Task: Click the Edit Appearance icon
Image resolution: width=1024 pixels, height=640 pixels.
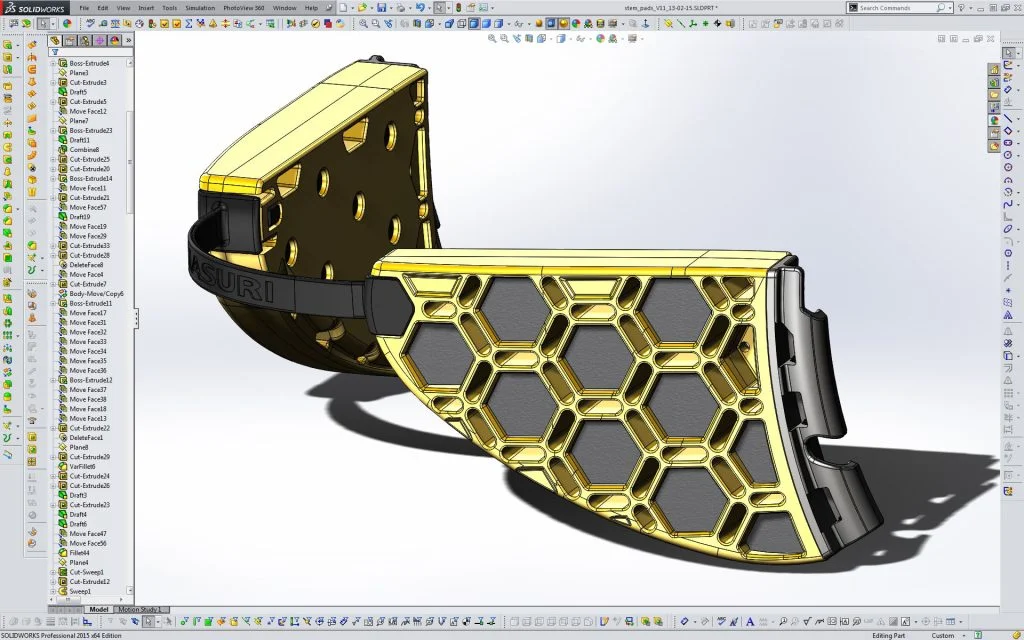Action: (600, 38)
